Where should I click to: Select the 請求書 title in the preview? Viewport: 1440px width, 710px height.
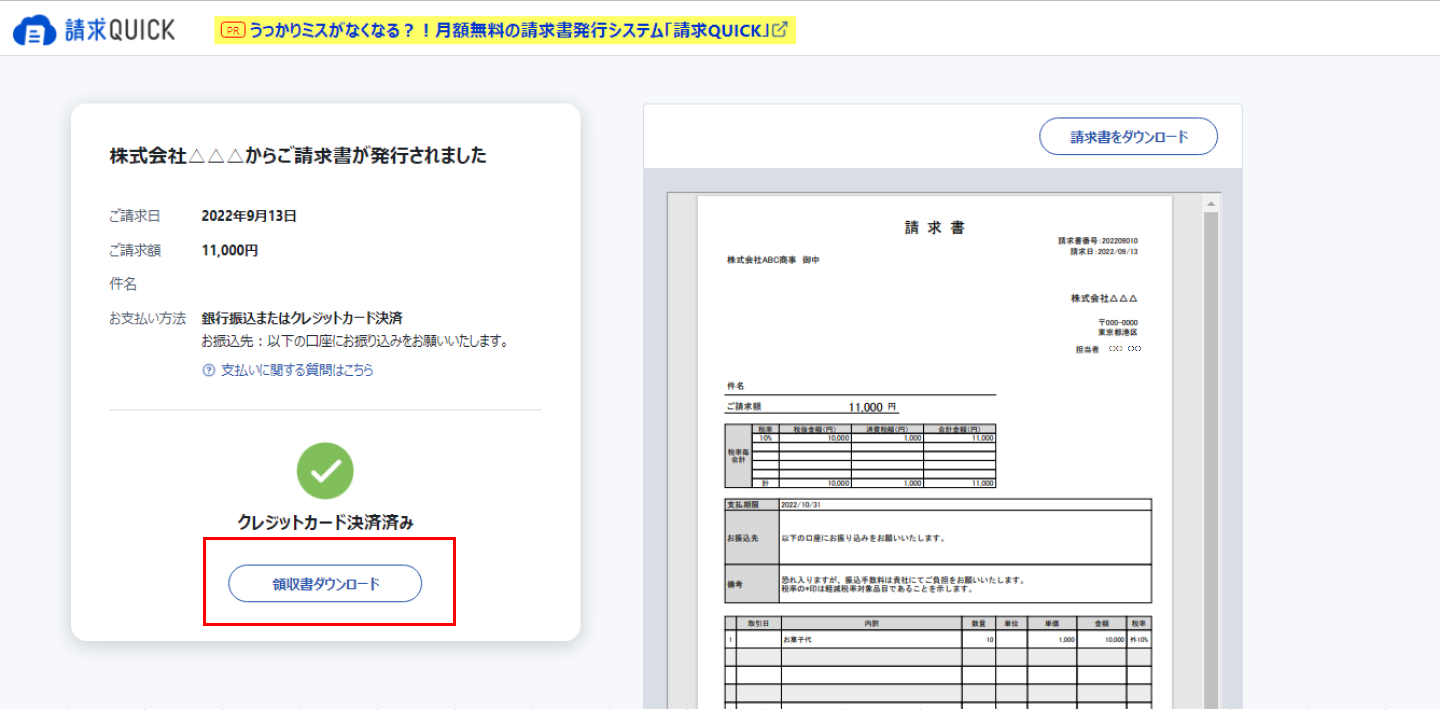pyautogui.click(x=934, y=228)
